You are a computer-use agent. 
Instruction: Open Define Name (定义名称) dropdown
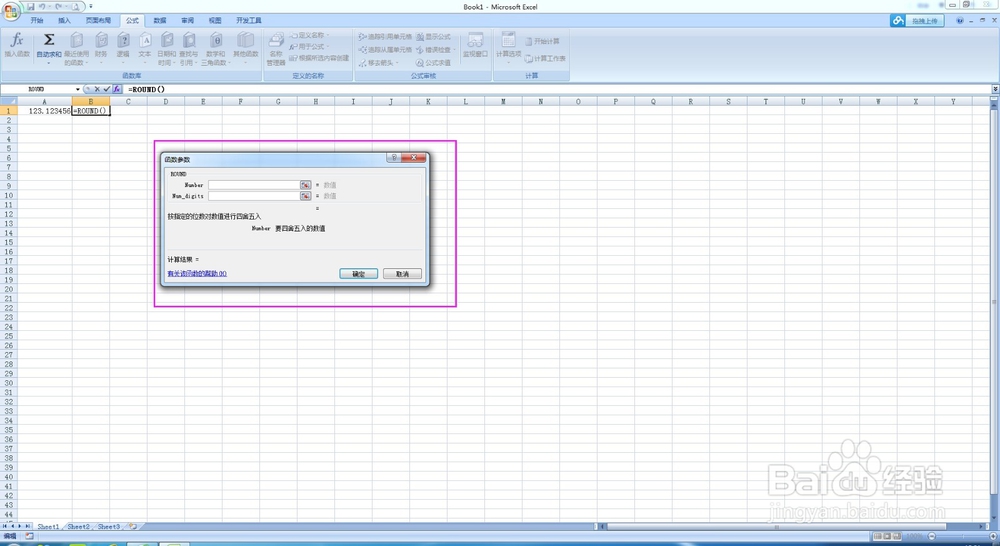pos(310,36)
